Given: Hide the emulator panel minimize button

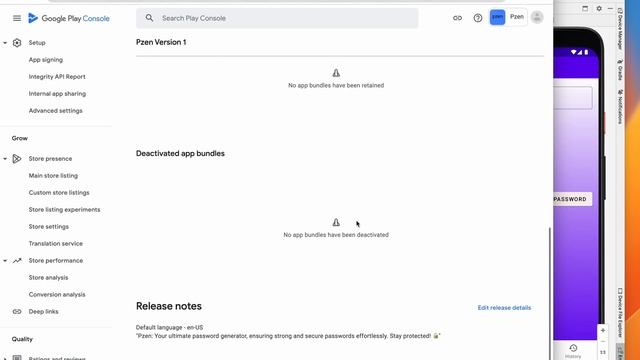Looking at the screenshot, I should [610, 8].
